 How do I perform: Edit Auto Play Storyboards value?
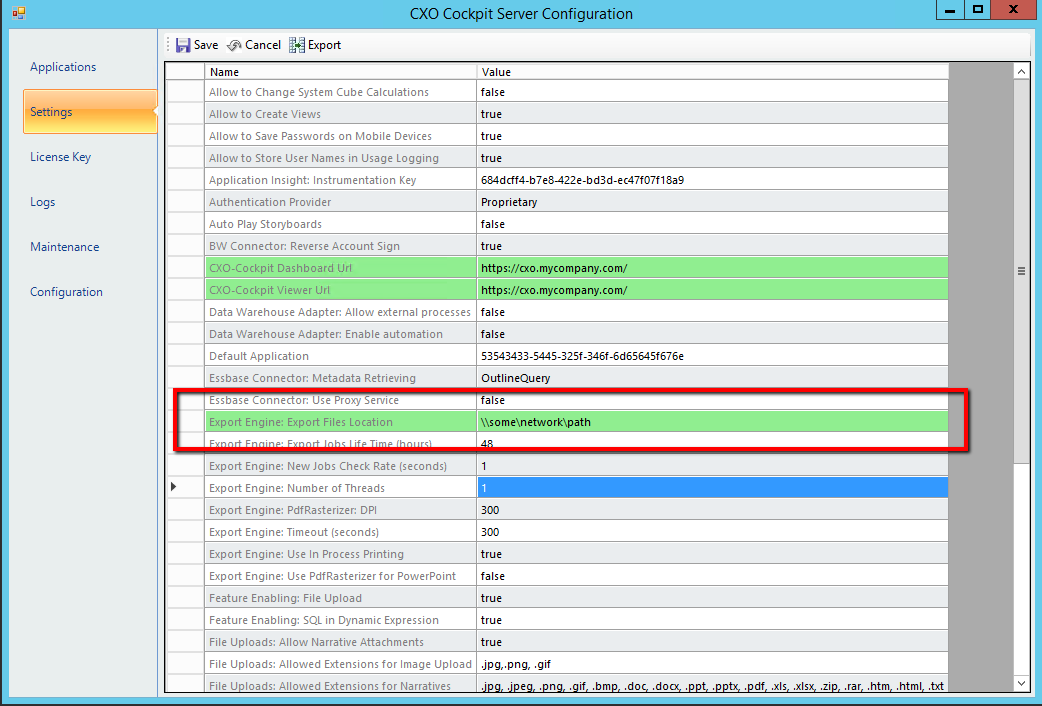coord(712,224)
